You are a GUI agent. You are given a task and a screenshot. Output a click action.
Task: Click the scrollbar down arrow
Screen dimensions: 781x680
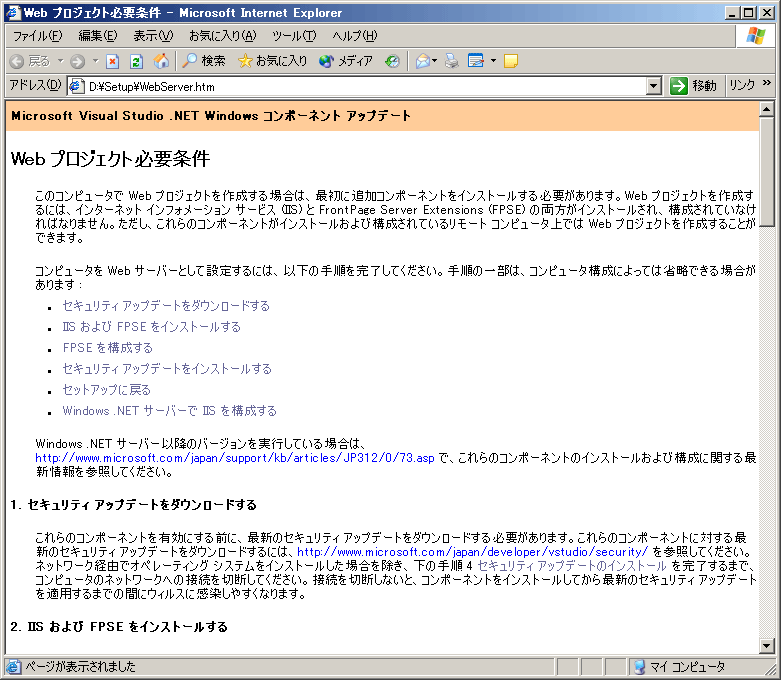(767, 646)
